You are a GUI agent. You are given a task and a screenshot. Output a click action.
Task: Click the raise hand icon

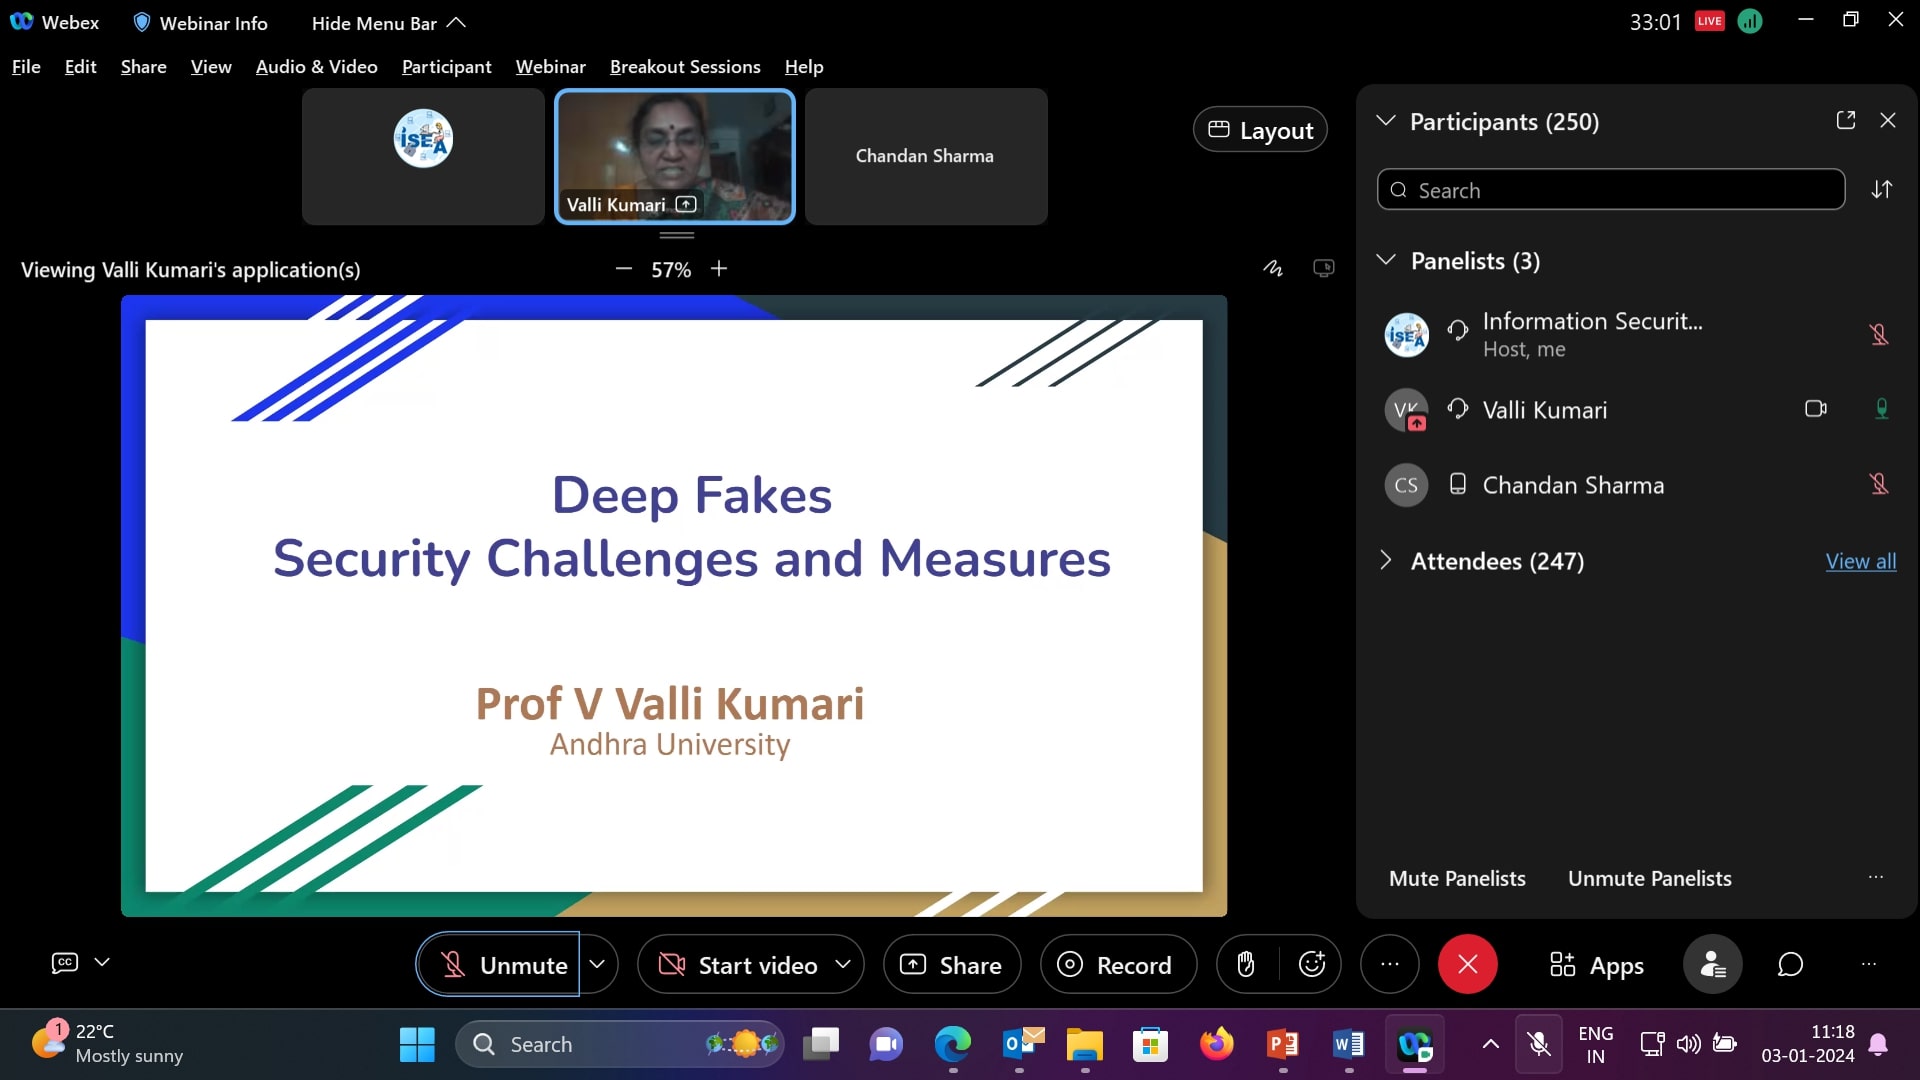[x=1246, y=964]
